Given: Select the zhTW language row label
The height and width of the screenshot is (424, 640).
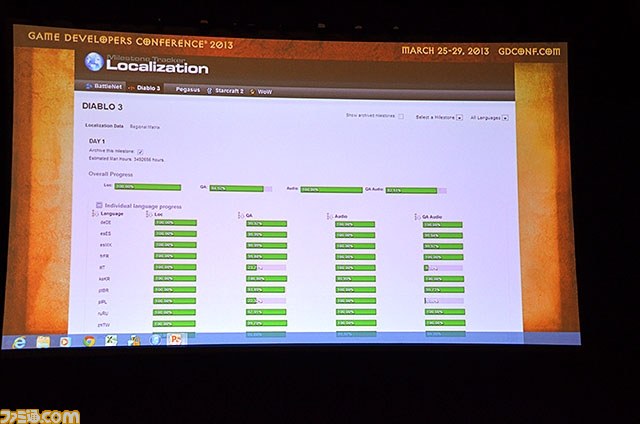Looking at the screenshot, I should [104, 325].
